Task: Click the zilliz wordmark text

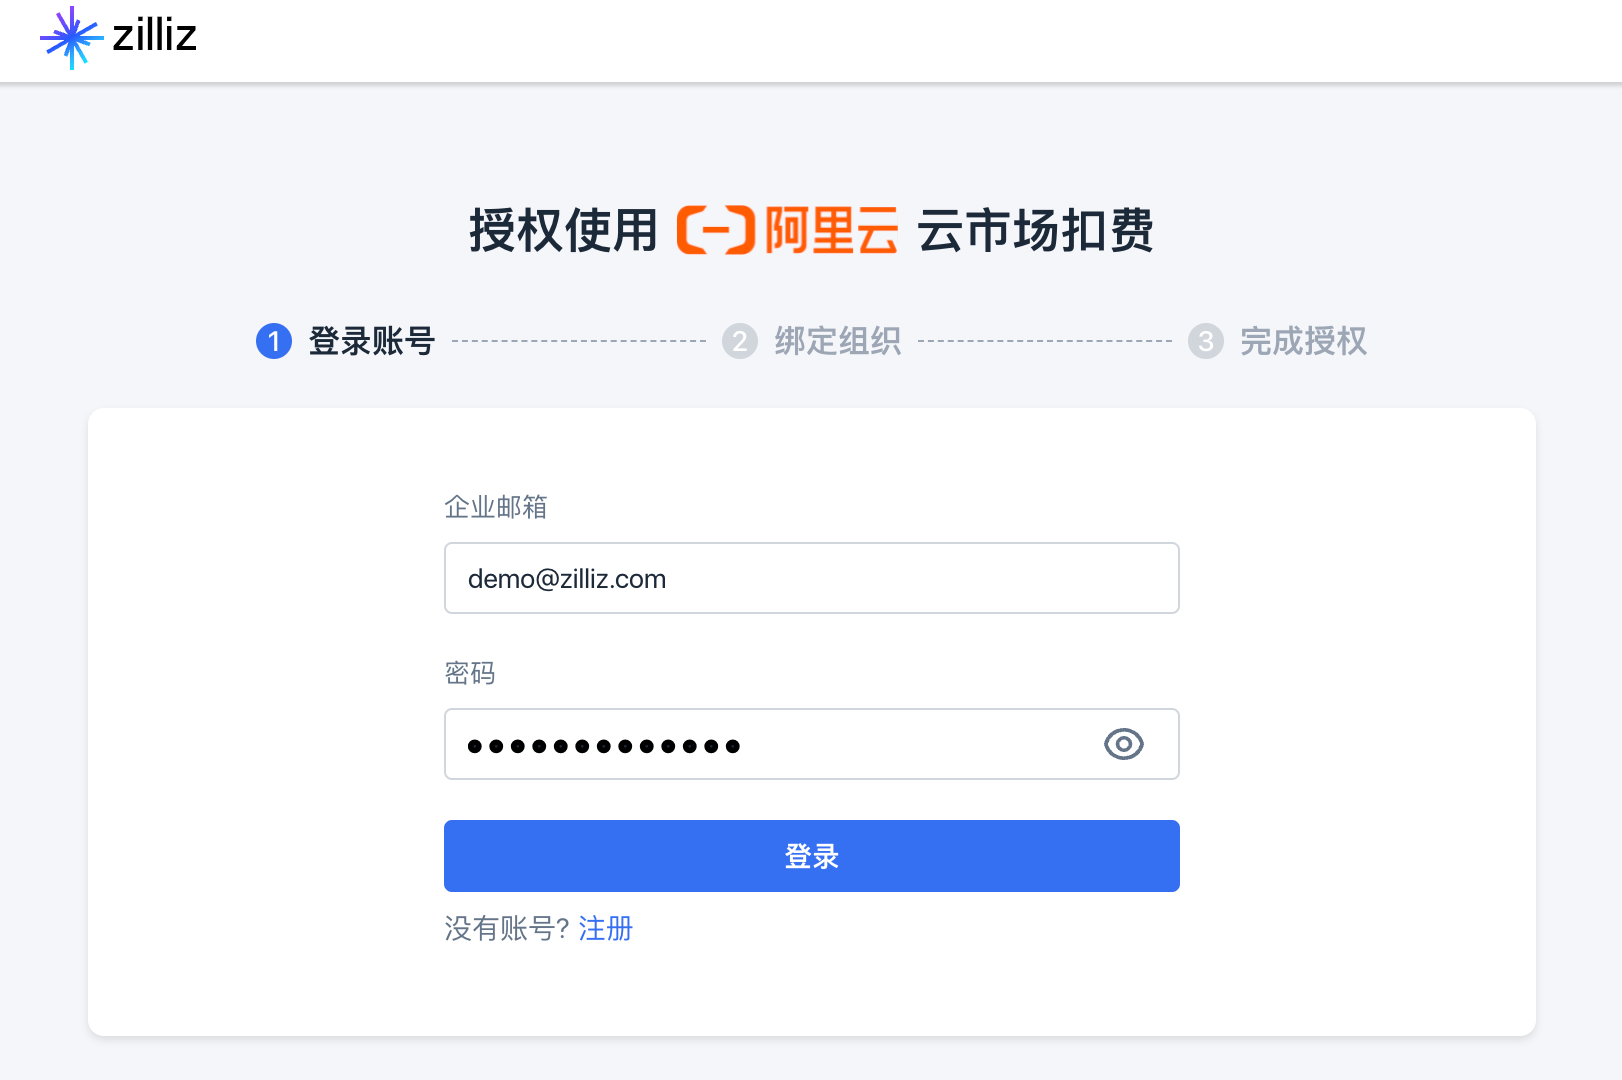Action: click(x=154, y=36)
